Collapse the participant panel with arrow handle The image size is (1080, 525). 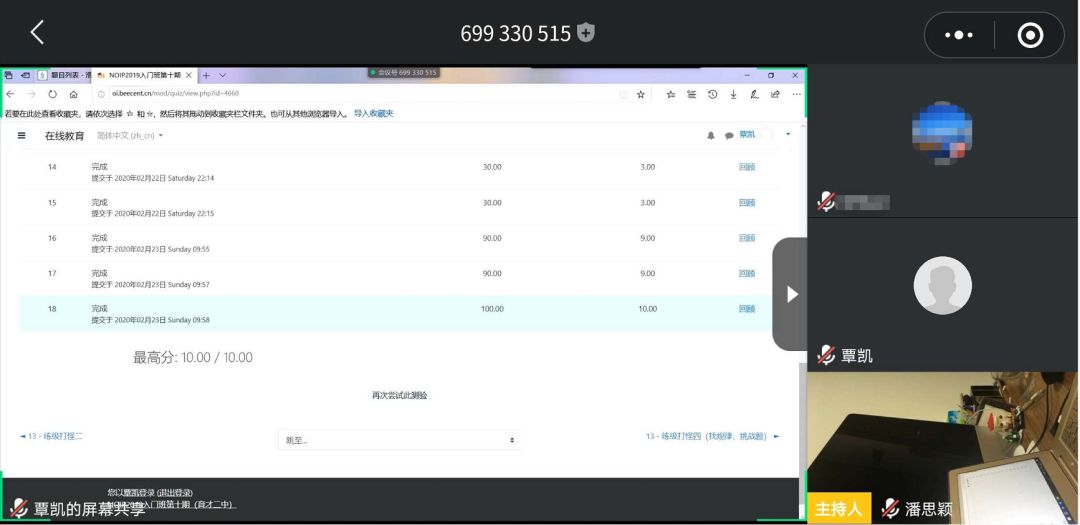click(791, 294)
